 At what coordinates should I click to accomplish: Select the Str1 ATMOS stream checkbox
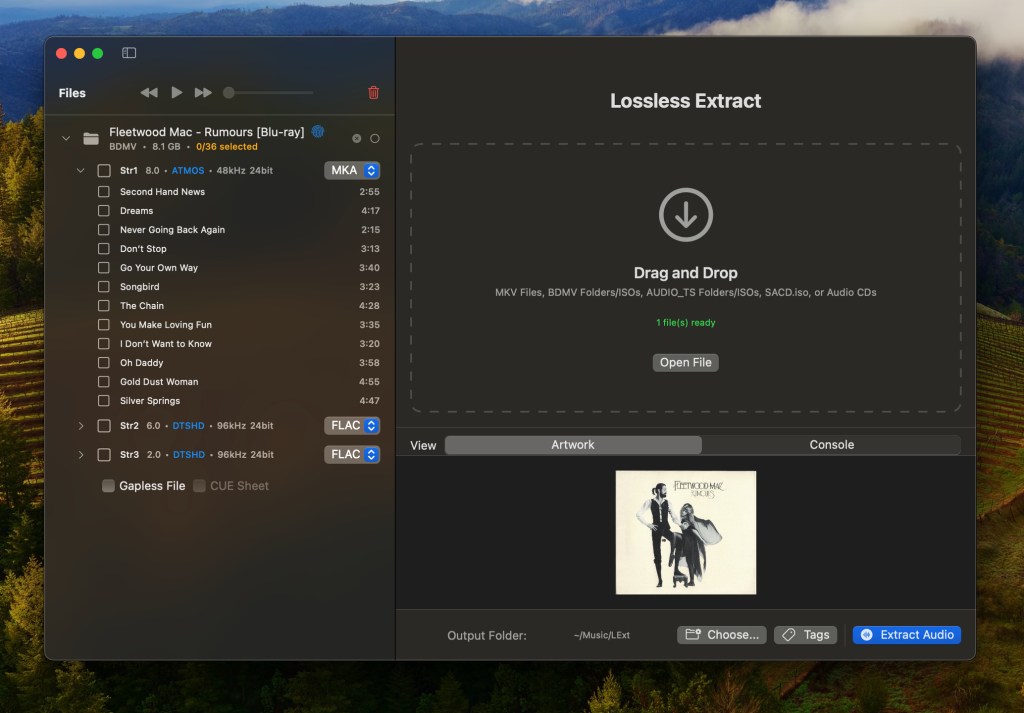104,171
